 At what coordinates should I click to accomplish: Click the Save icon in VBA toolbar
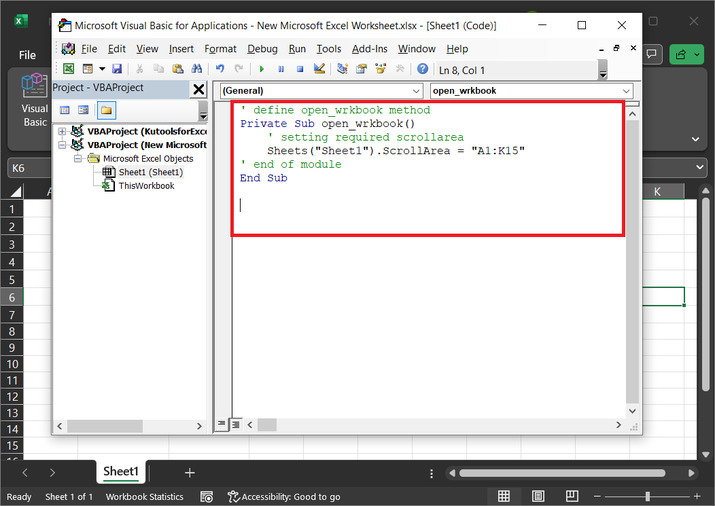[x=117, y=69]
